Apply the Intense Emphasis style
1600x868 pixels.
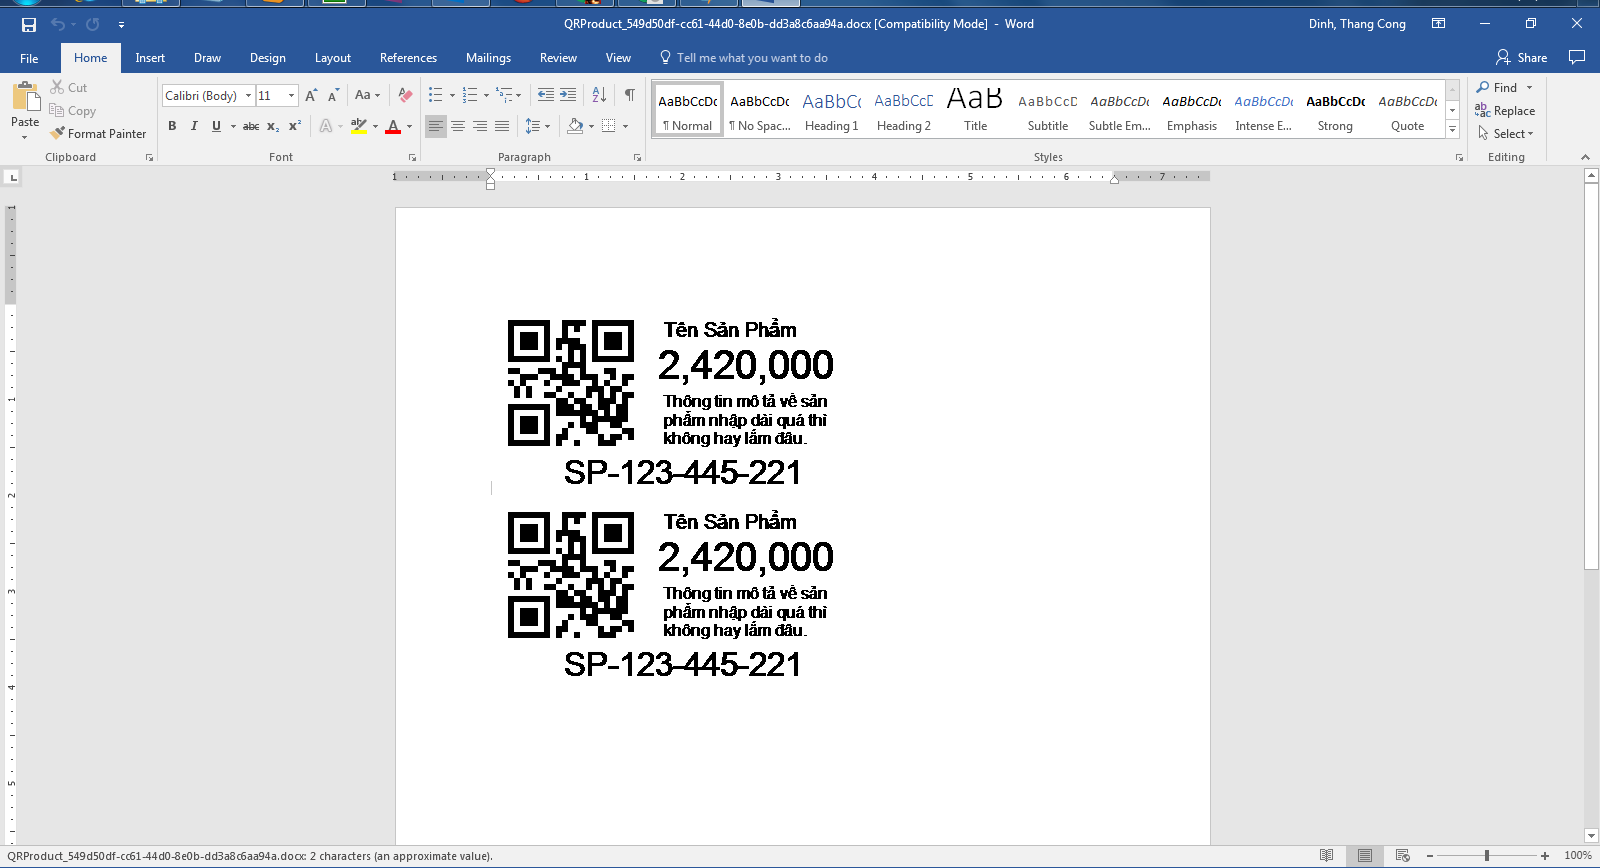point(1264,110)
